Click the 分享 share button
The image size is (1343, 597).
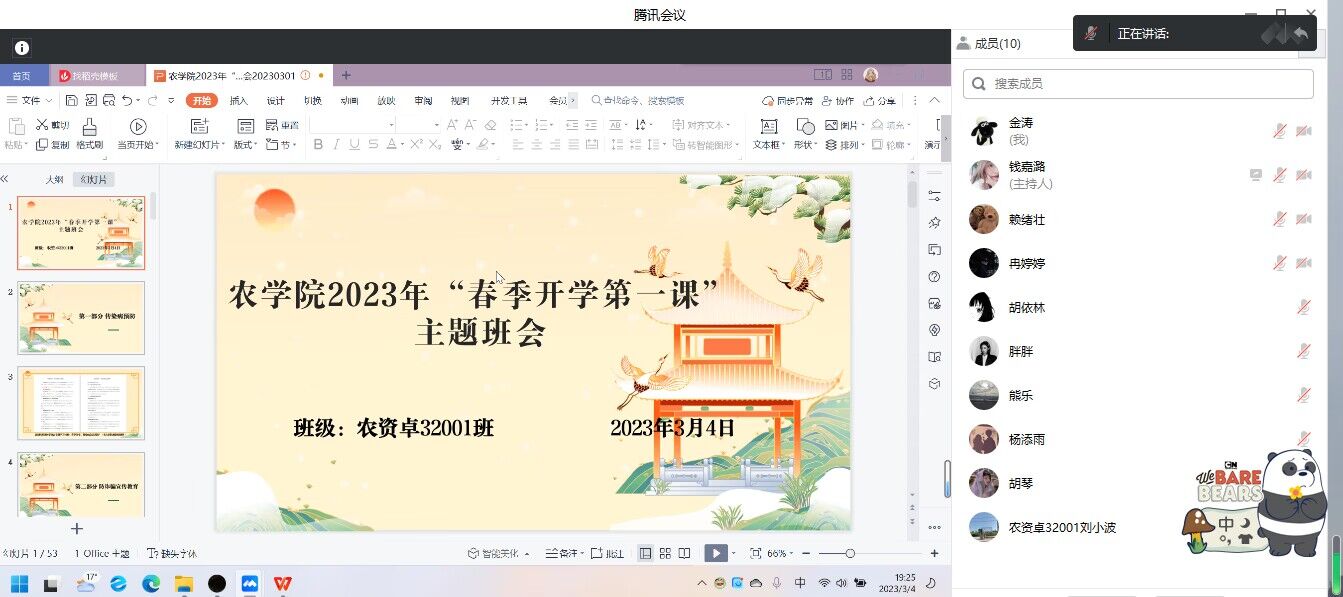(x=880, y=101)
